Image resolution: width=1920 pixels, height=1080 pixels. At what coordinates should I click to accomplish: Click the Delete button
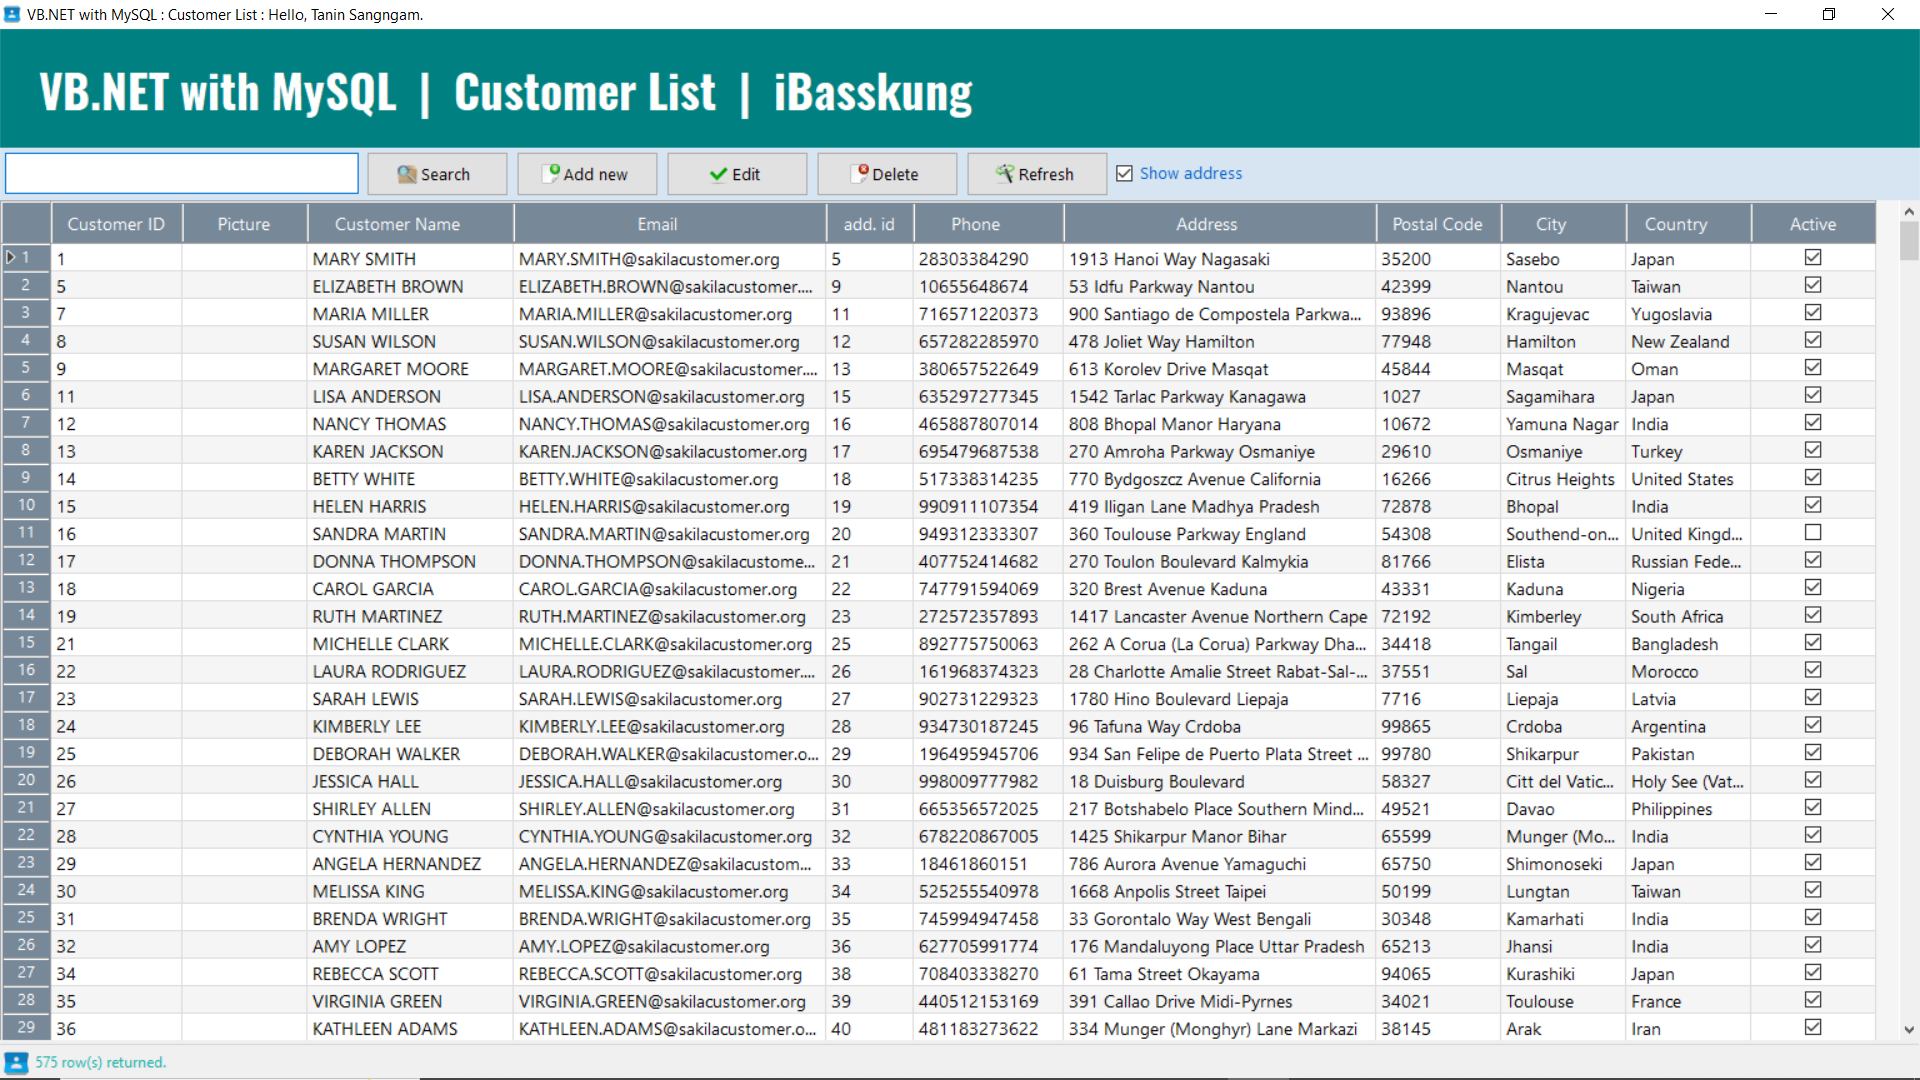(887, 174)
